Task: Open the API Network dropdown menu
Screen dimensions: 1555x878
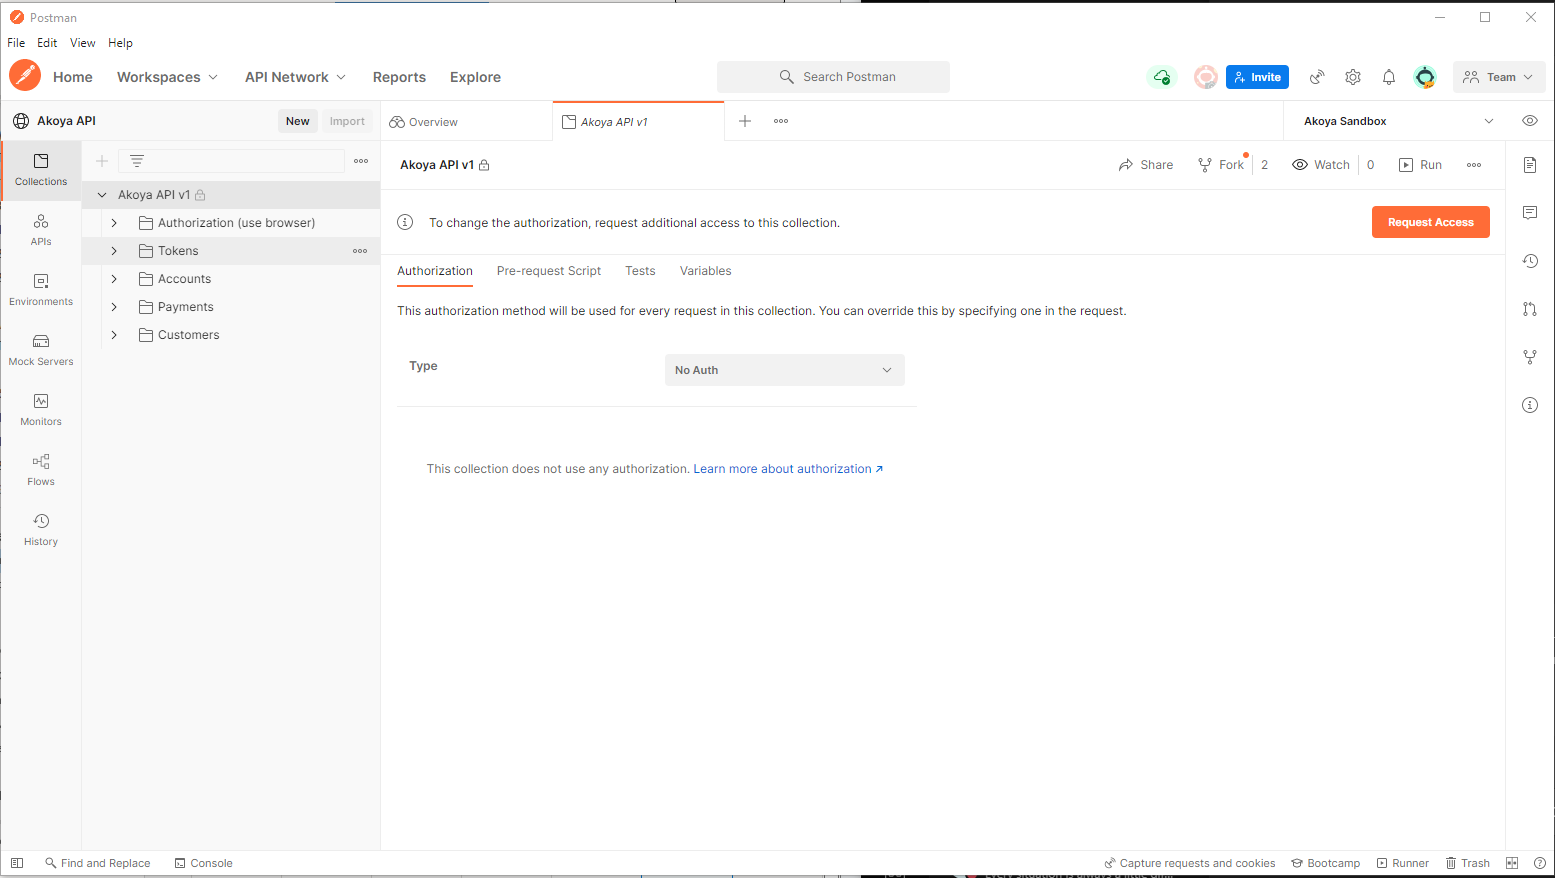Action: point(295,77)
